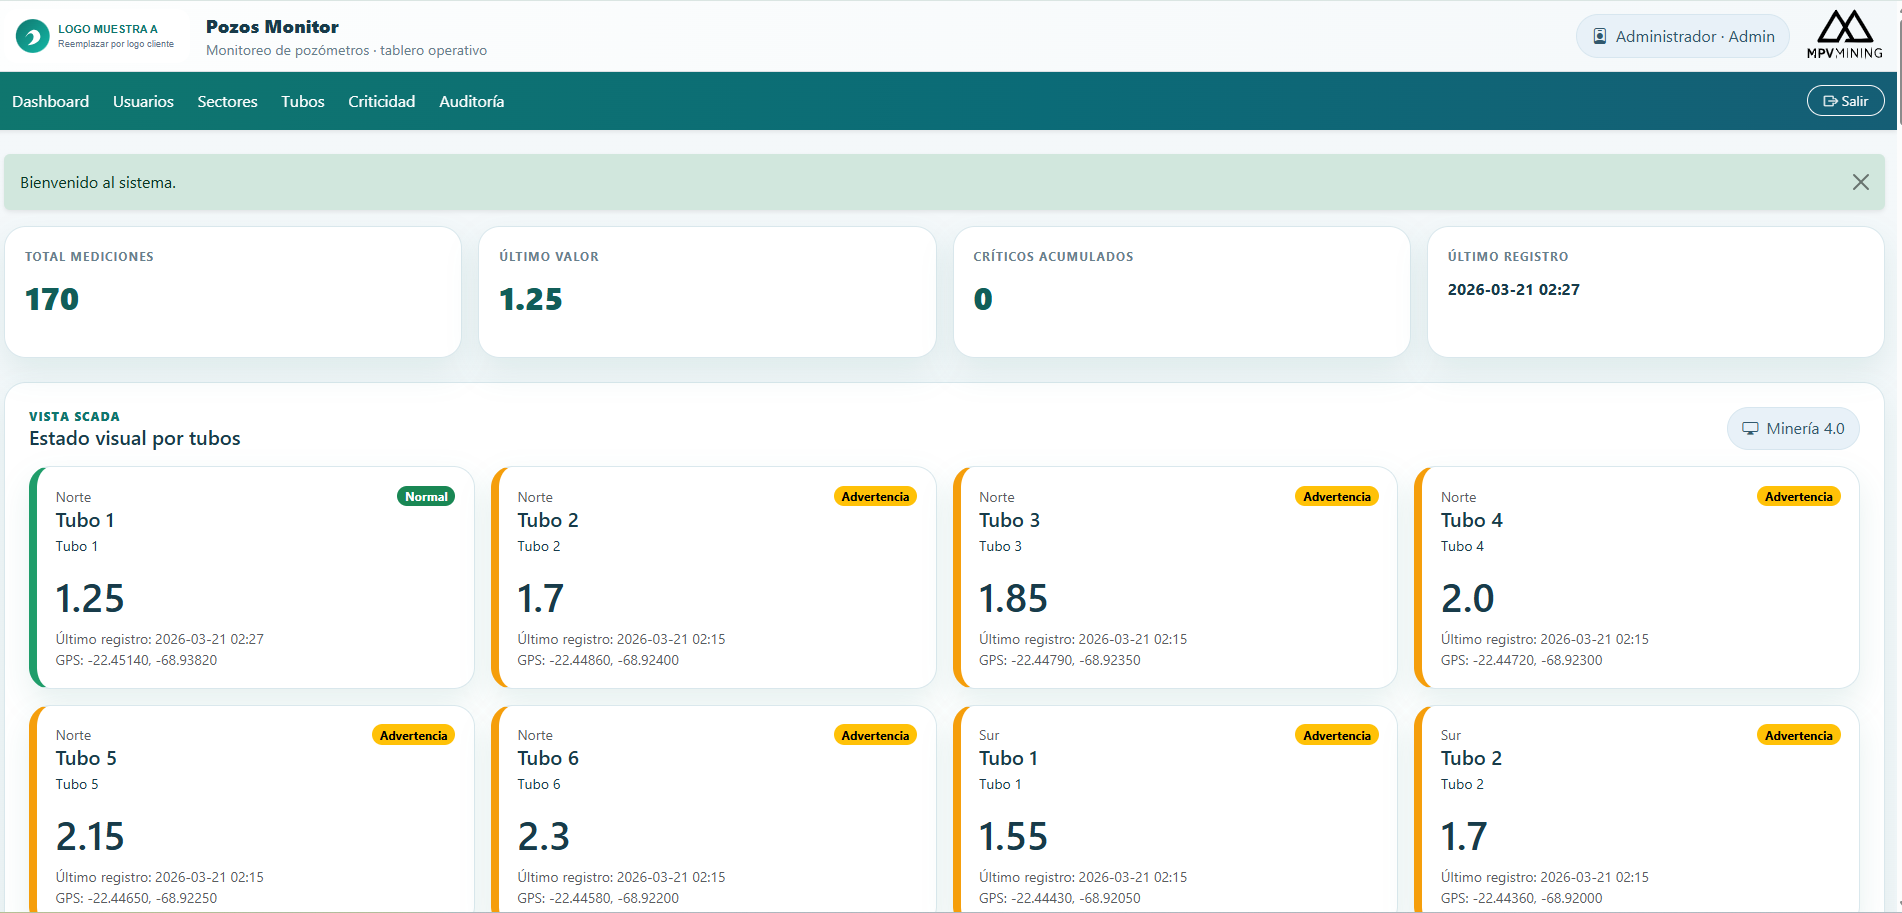Open the Minería 4.0 view
The width and height of the screenshot is (1902, 913).
[x=1793, y=428]
